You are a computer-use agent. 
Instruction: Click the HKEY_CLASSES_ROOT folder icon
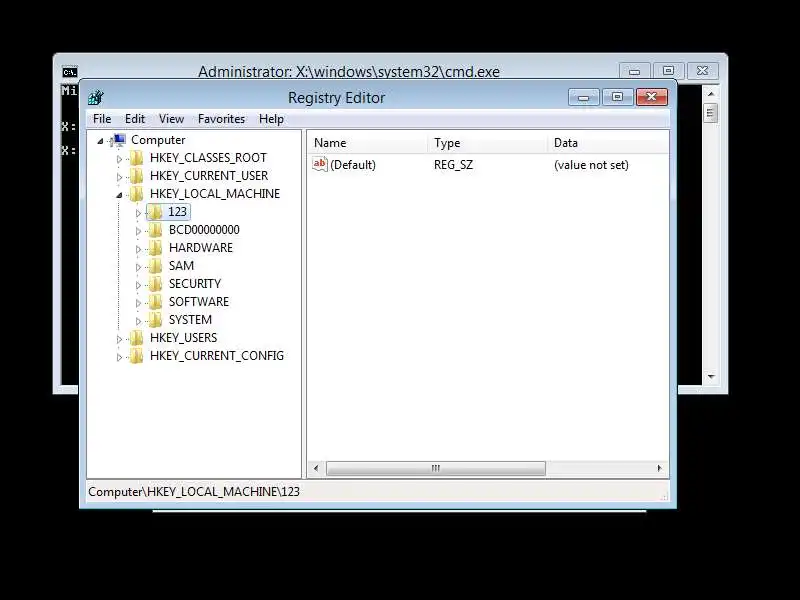tap(136, 158)
